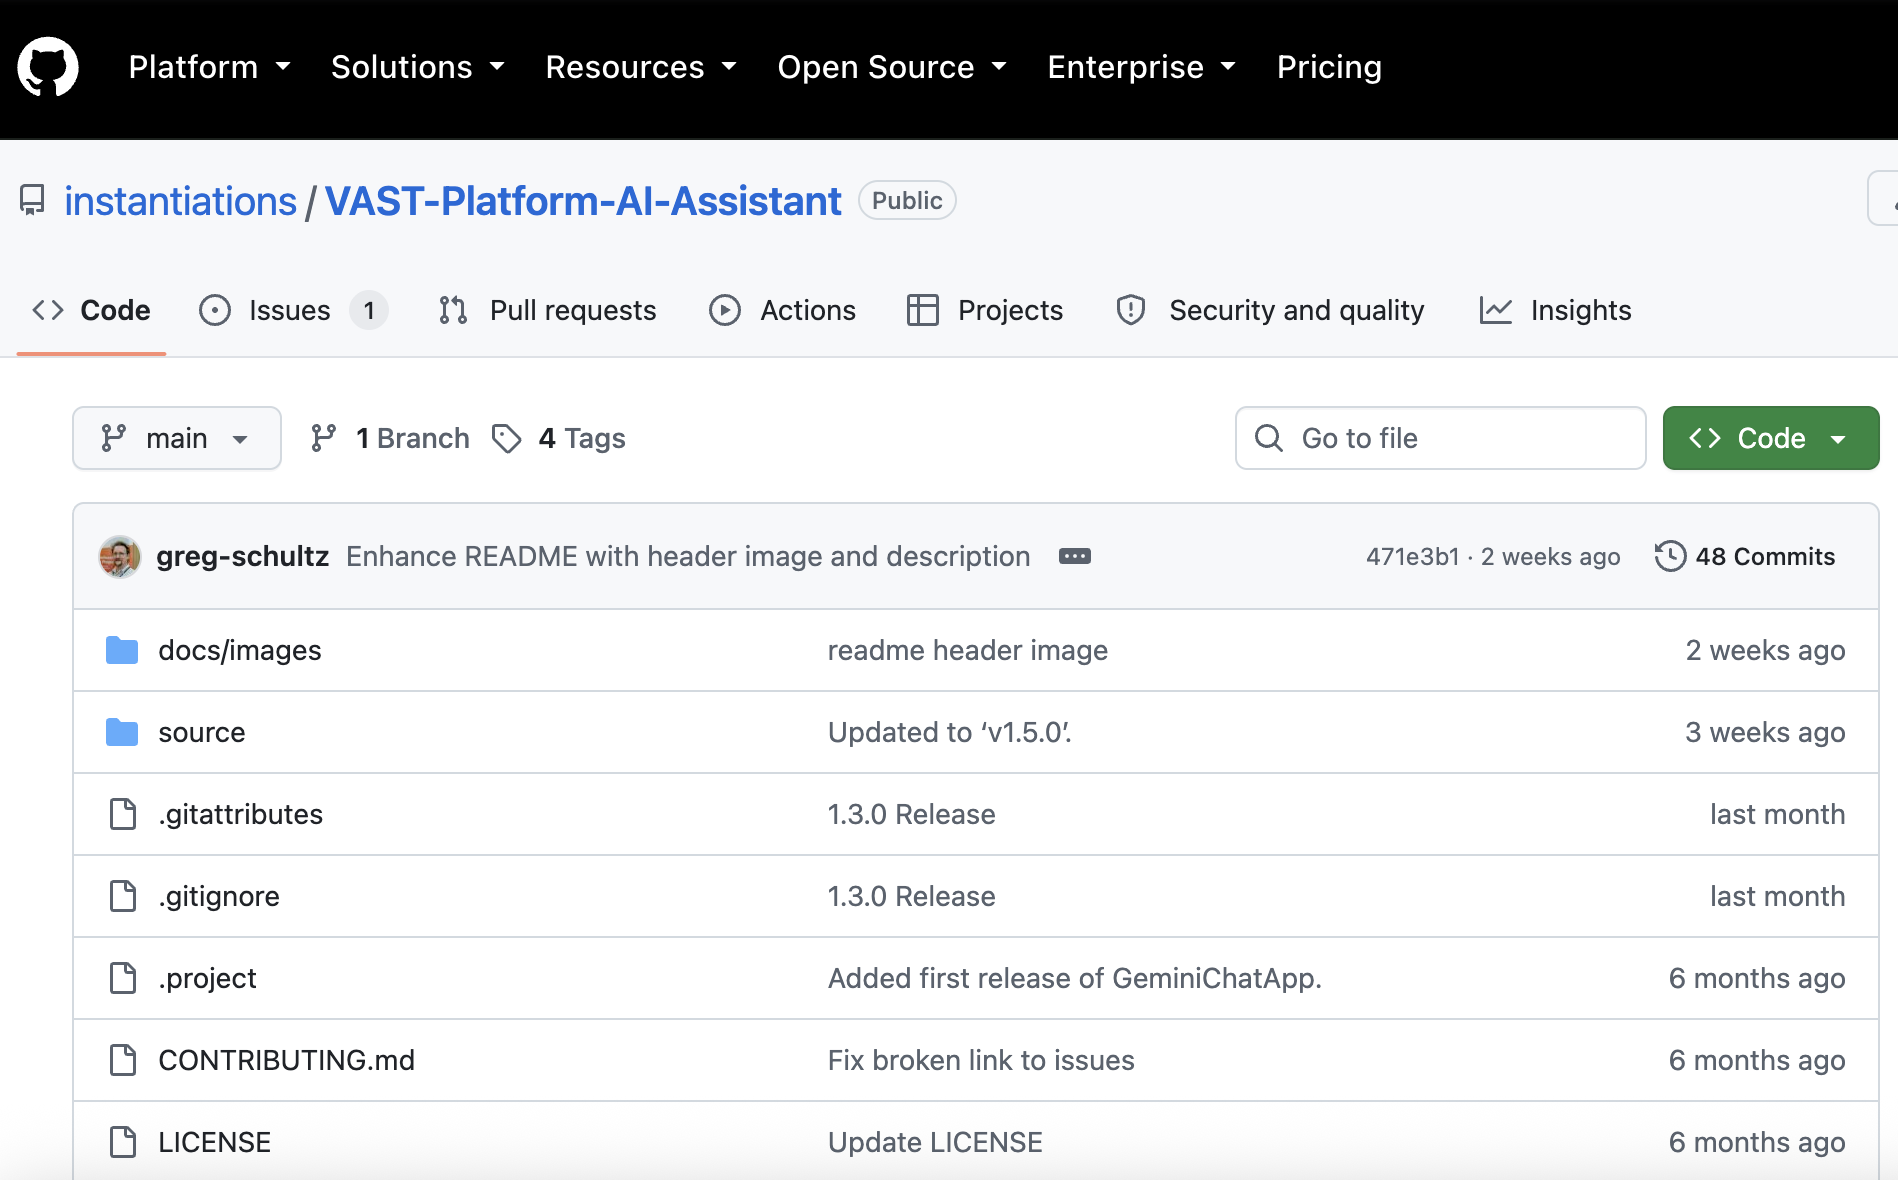Open the latest commit message link
This screenshot has height=1180, width=1898.
point(688,556)
